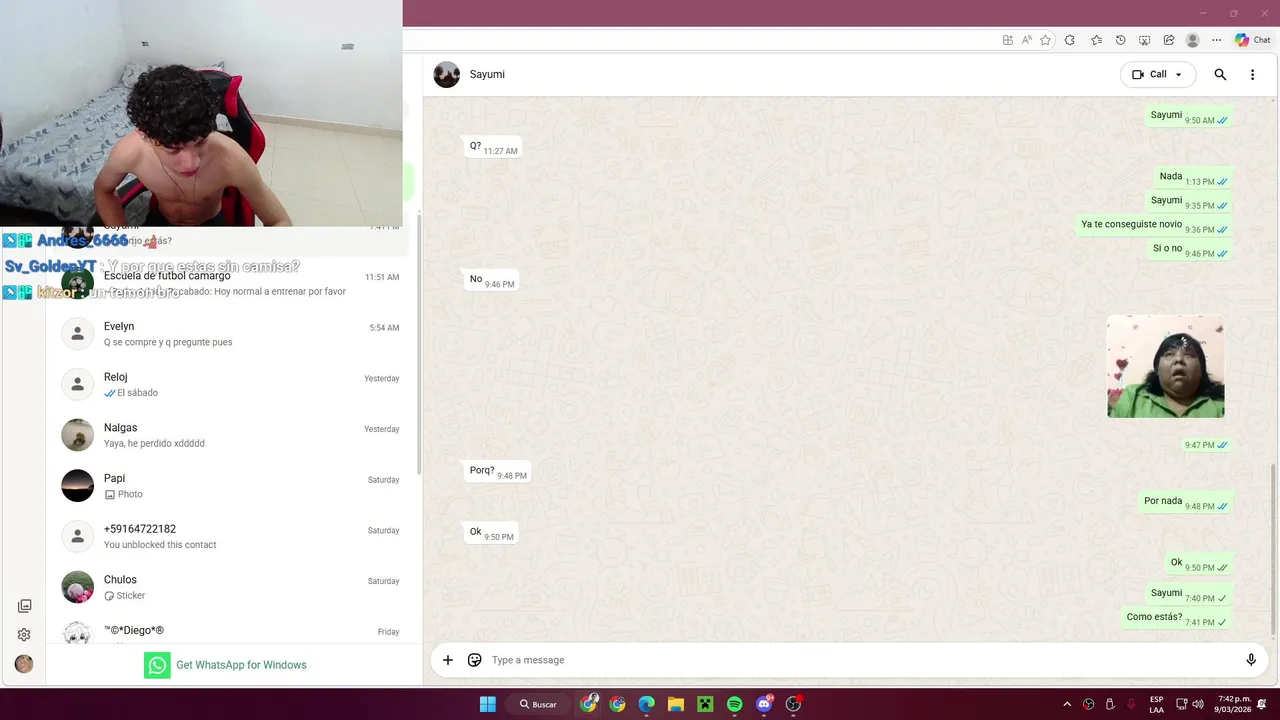The image size is (1280, 720).
Task: Open Spotify from the taskbar
Action: 735,704
